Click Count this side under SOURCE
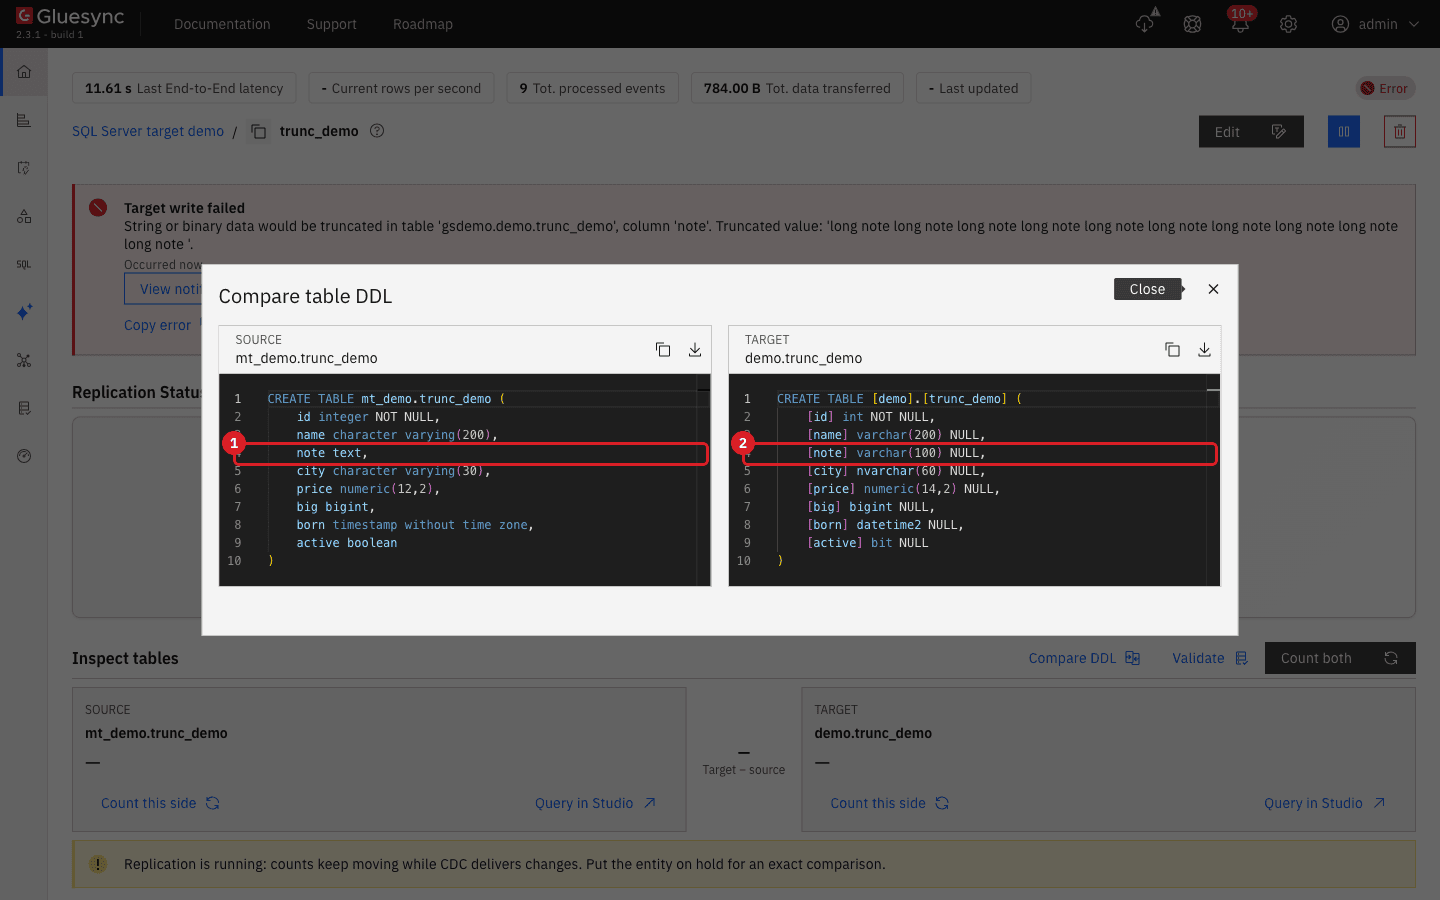The width and height of the screenshot is (1440, 900). tap(148, 803)
